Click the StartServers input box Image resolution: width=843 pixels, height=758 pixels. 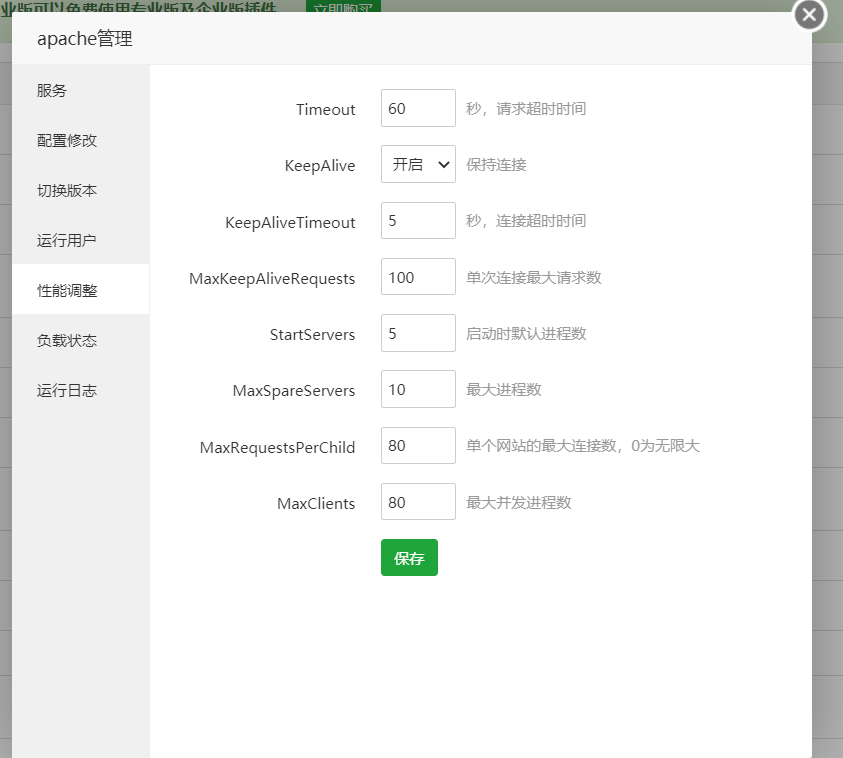click(x=418, y=333)
